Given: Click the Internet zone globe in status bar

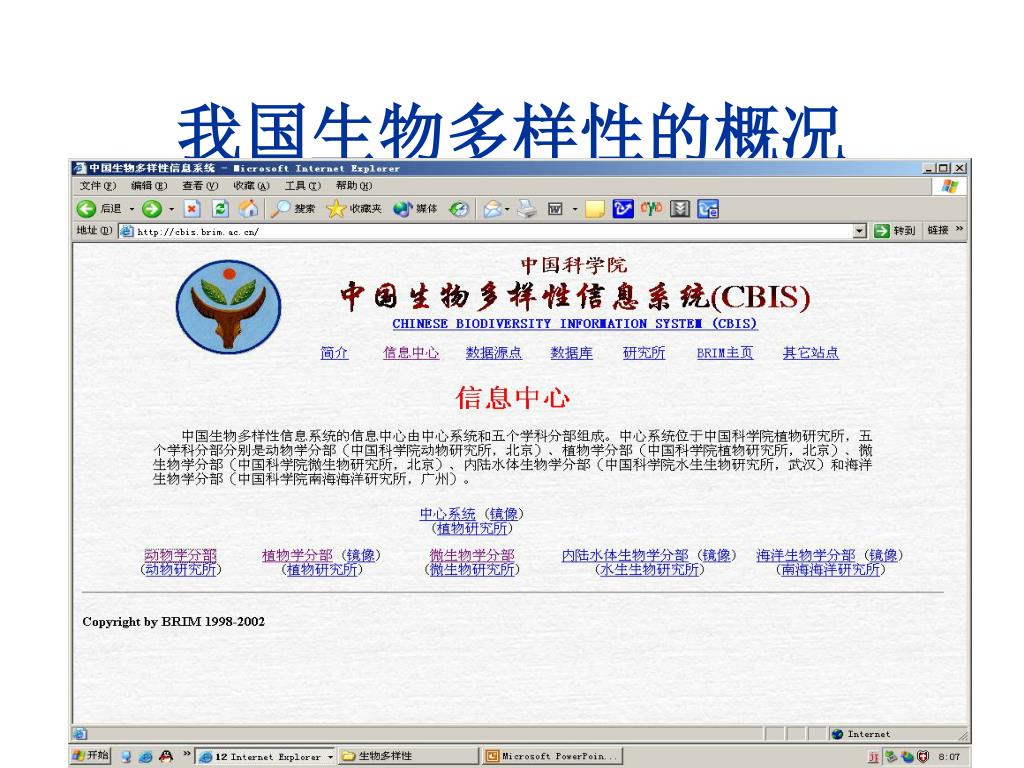Looking at the screenshot, I should (838, 734).
